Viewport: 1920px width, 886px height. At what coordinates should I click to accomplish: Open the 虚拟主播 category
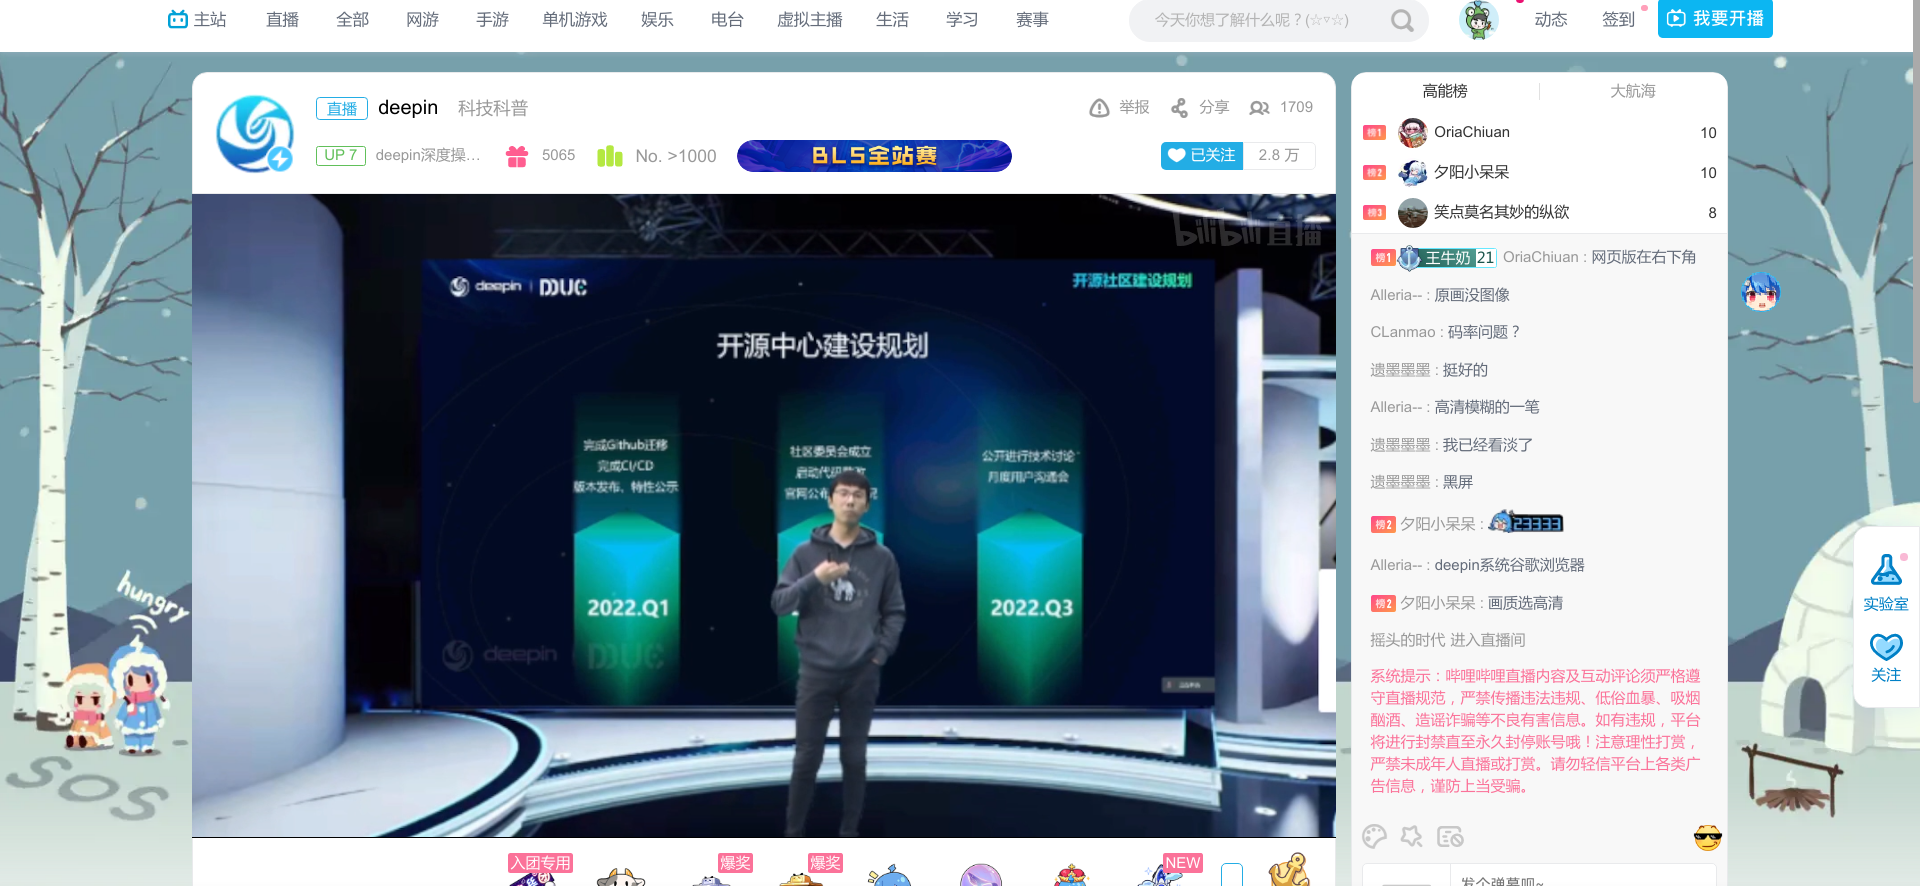click(810, 19)
